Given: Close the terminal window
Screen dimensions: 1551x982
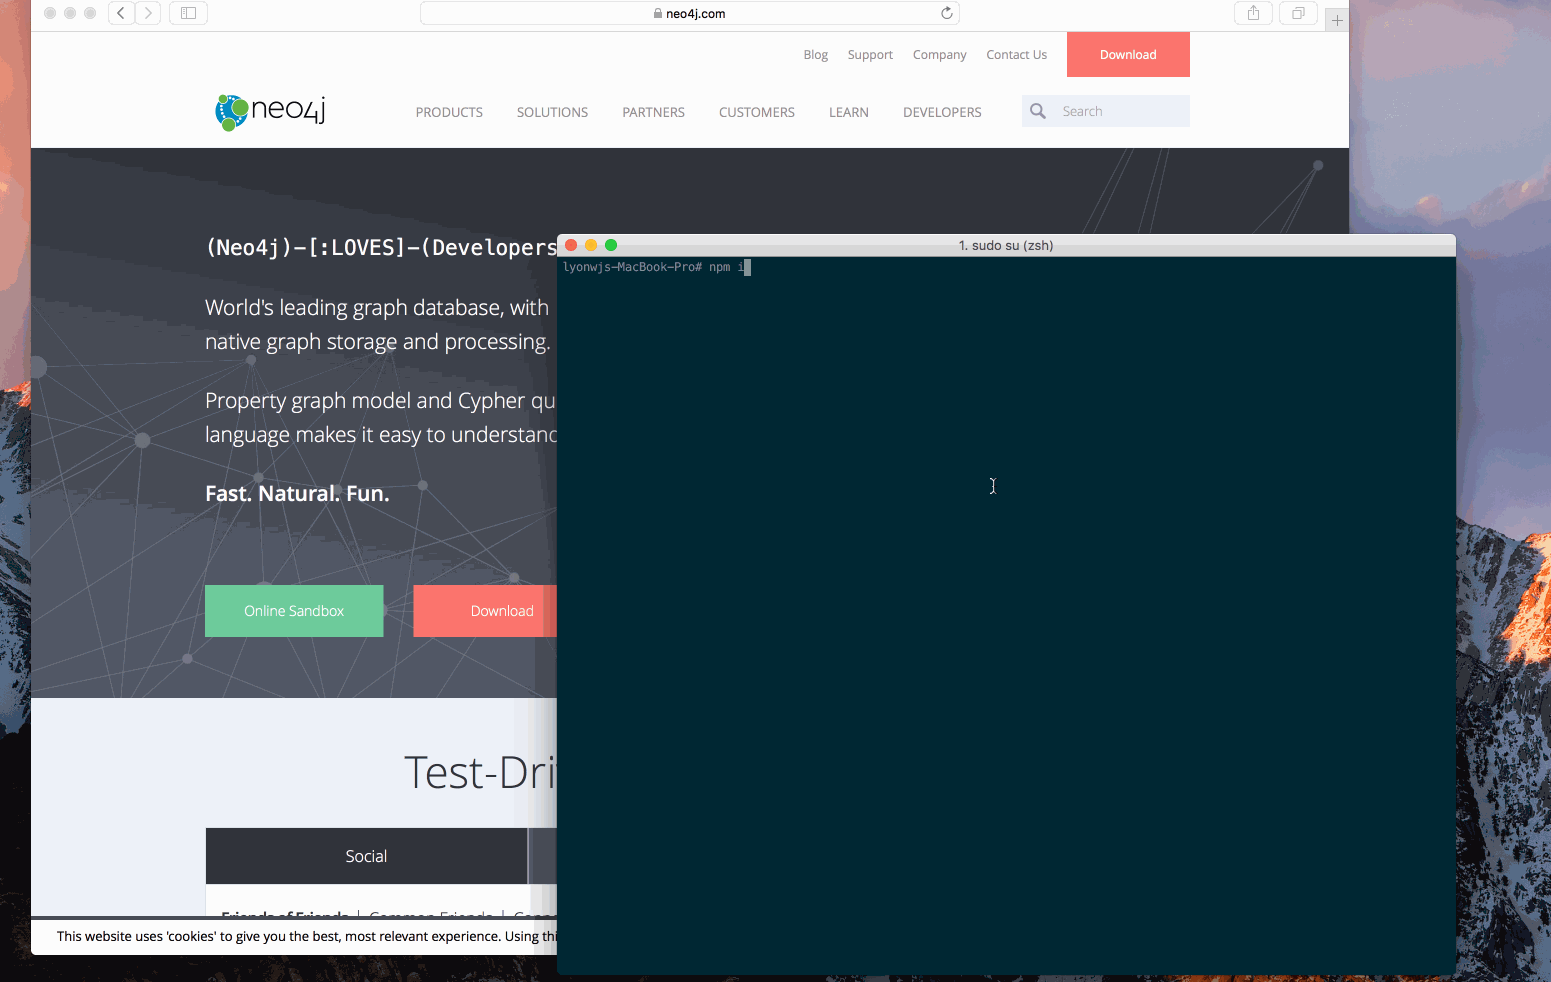Looking at the screenshot, I should point(571,245).
